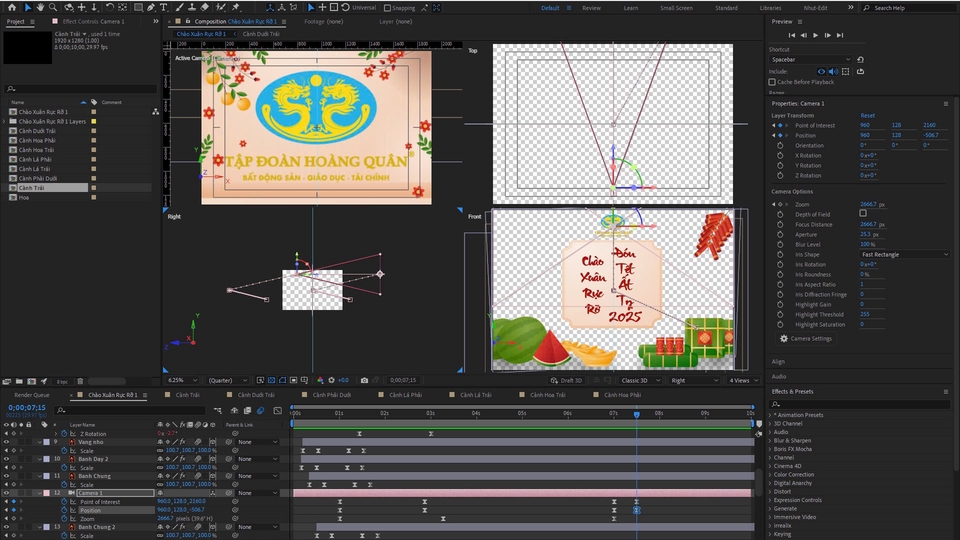The image size is (960, 540).
Task: Select the Brush tool
Action: point(179,7)
